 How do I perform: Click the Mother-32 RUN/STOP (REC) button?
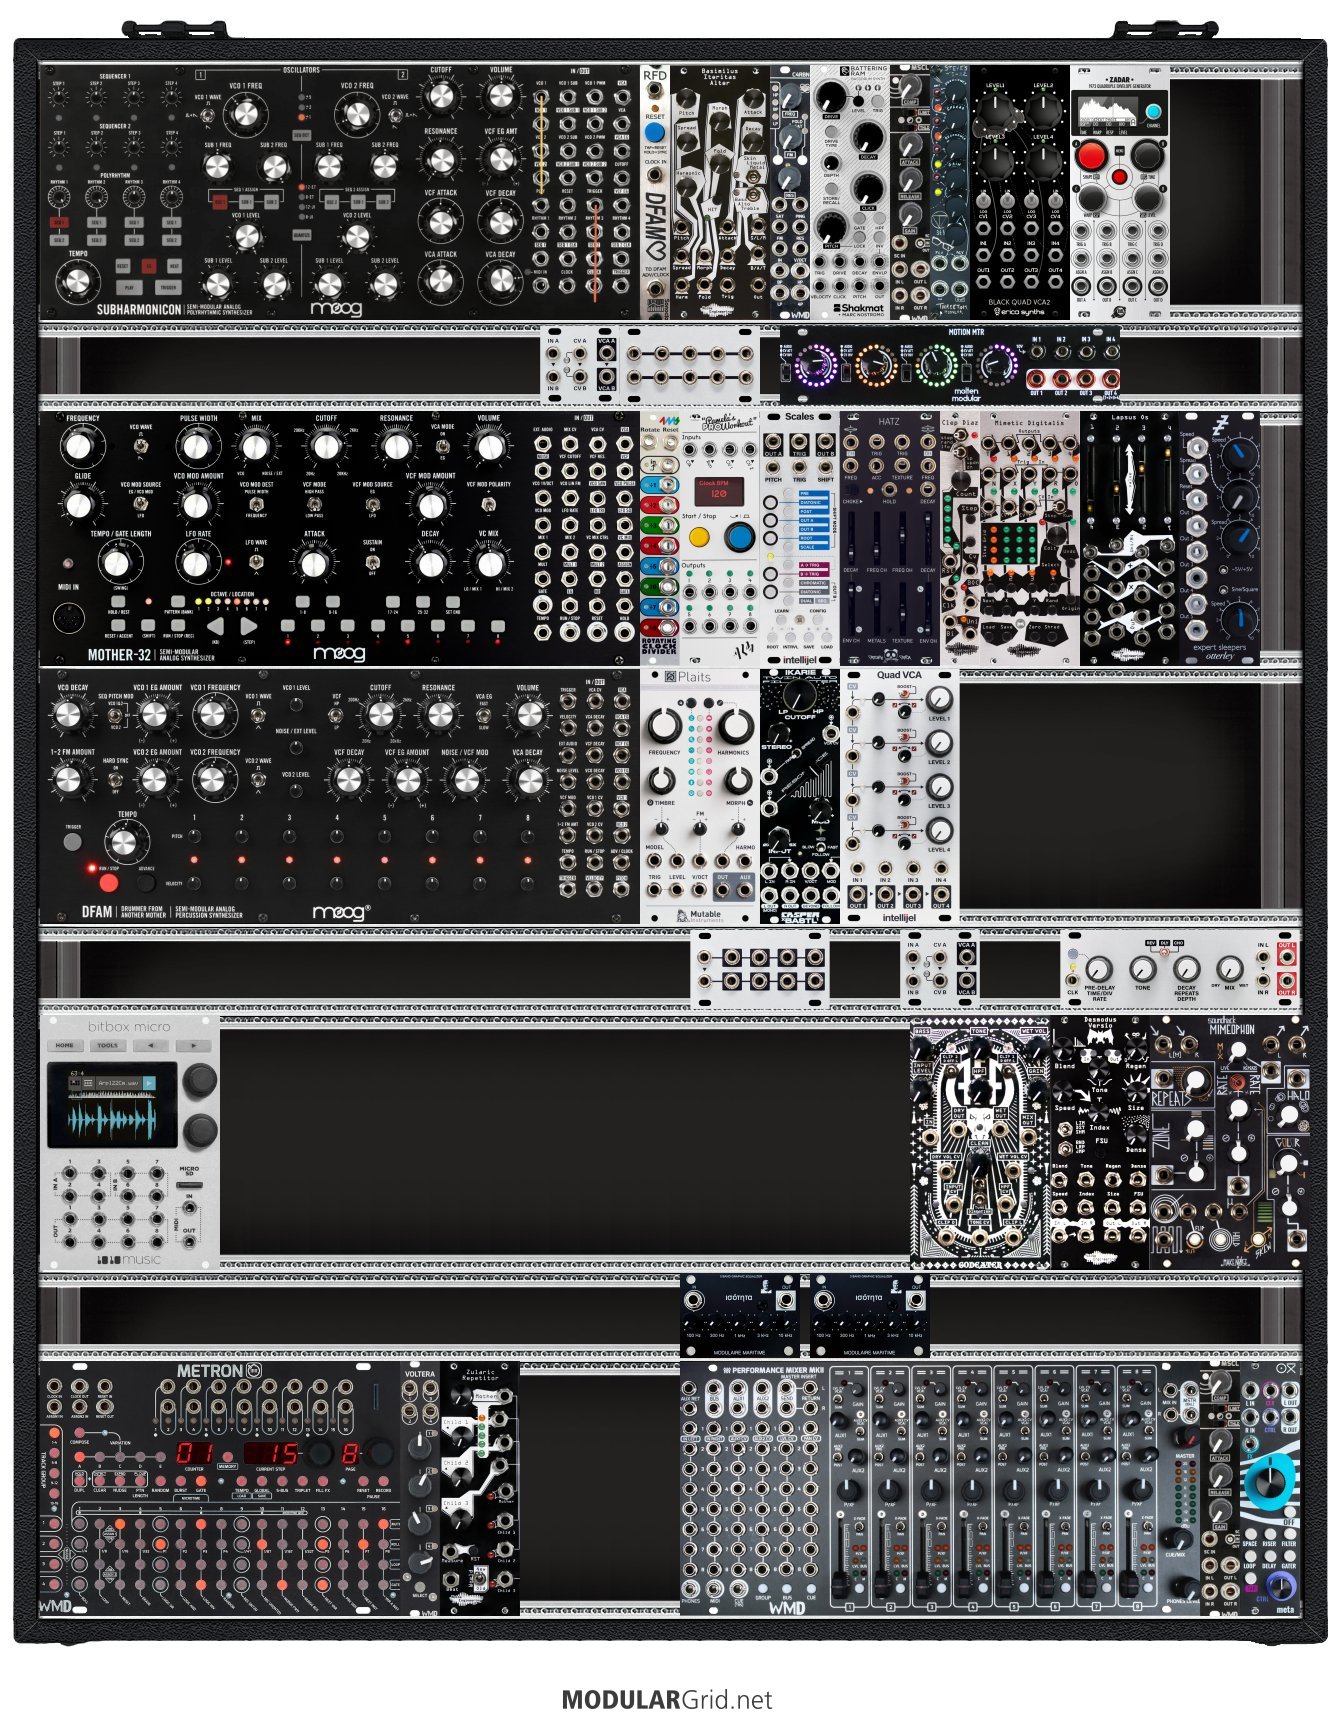pos(179,626)
